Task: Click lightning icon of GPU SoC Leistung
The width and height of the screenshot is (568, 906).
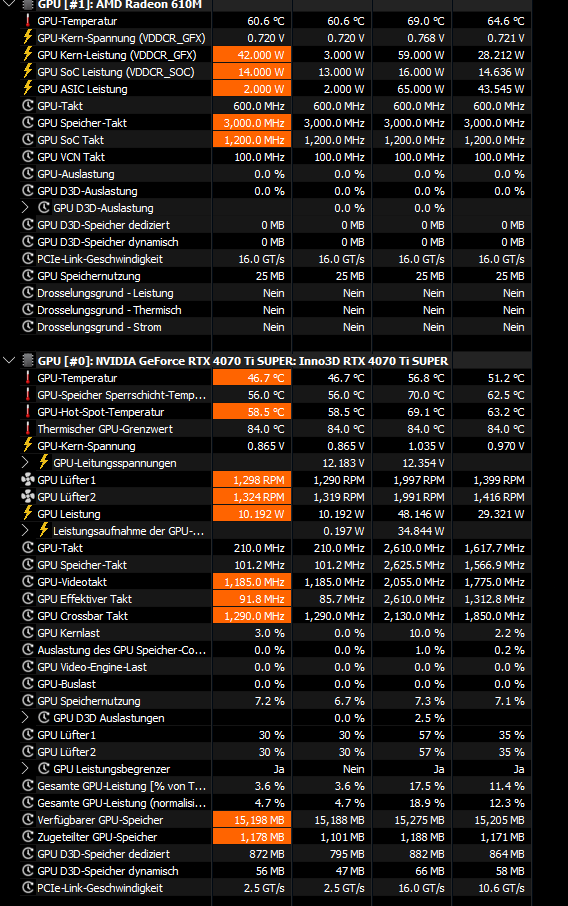Action: click(27, 72)
